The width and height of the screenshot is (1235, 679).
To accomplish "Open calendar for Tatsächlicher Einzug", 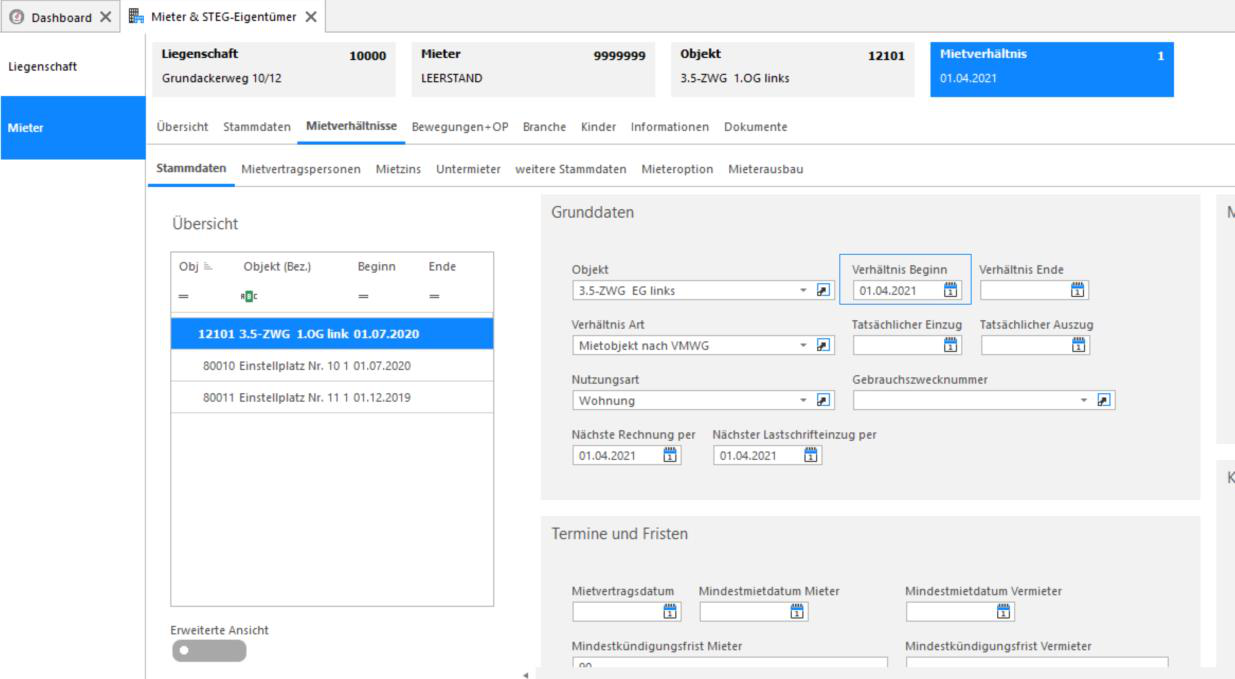I will [951, 345].
